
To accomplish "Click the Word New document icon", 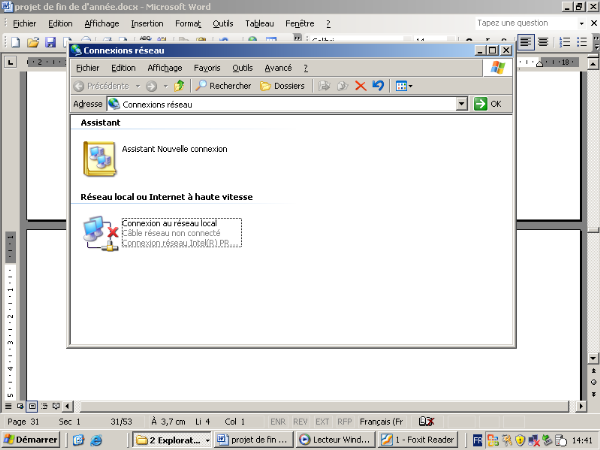I will [16, 42].
